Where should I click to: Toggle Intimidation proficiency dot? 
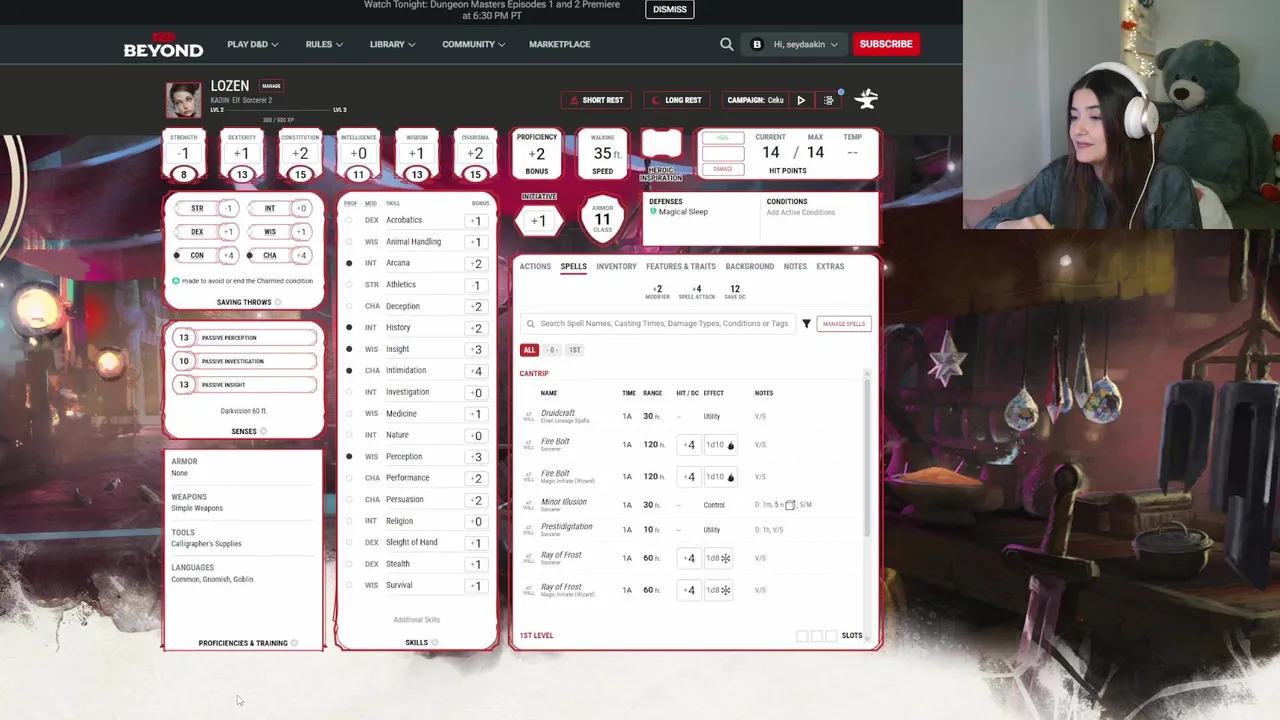[x=349, y=370]
